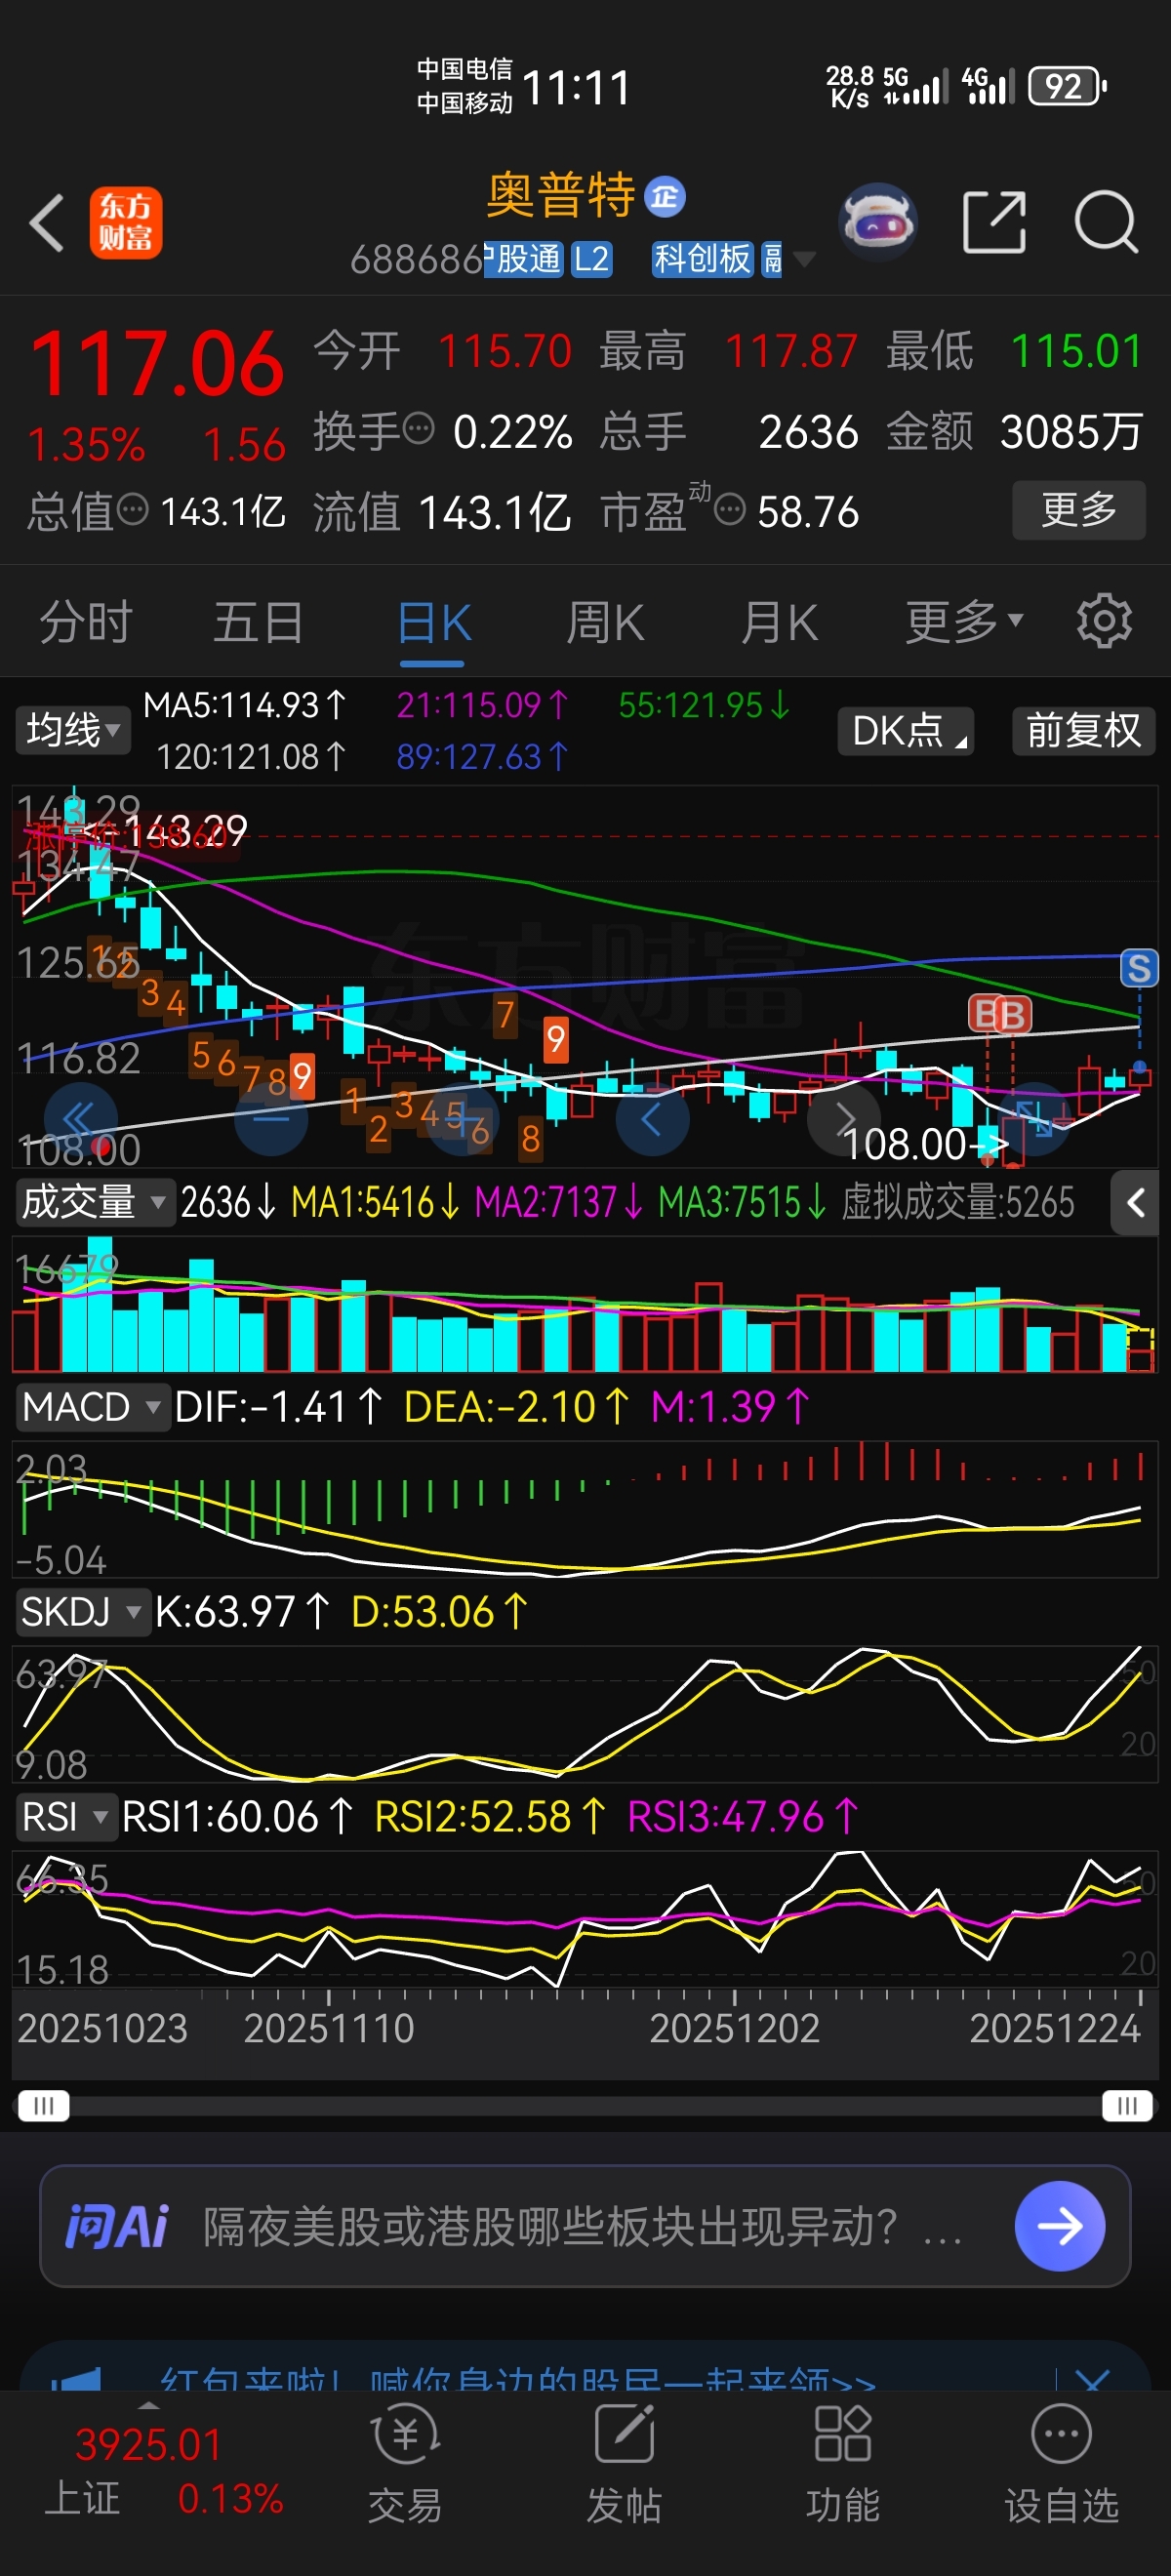
Task: Open chart settings gear icon
Action: click(x=1104, y=621)
